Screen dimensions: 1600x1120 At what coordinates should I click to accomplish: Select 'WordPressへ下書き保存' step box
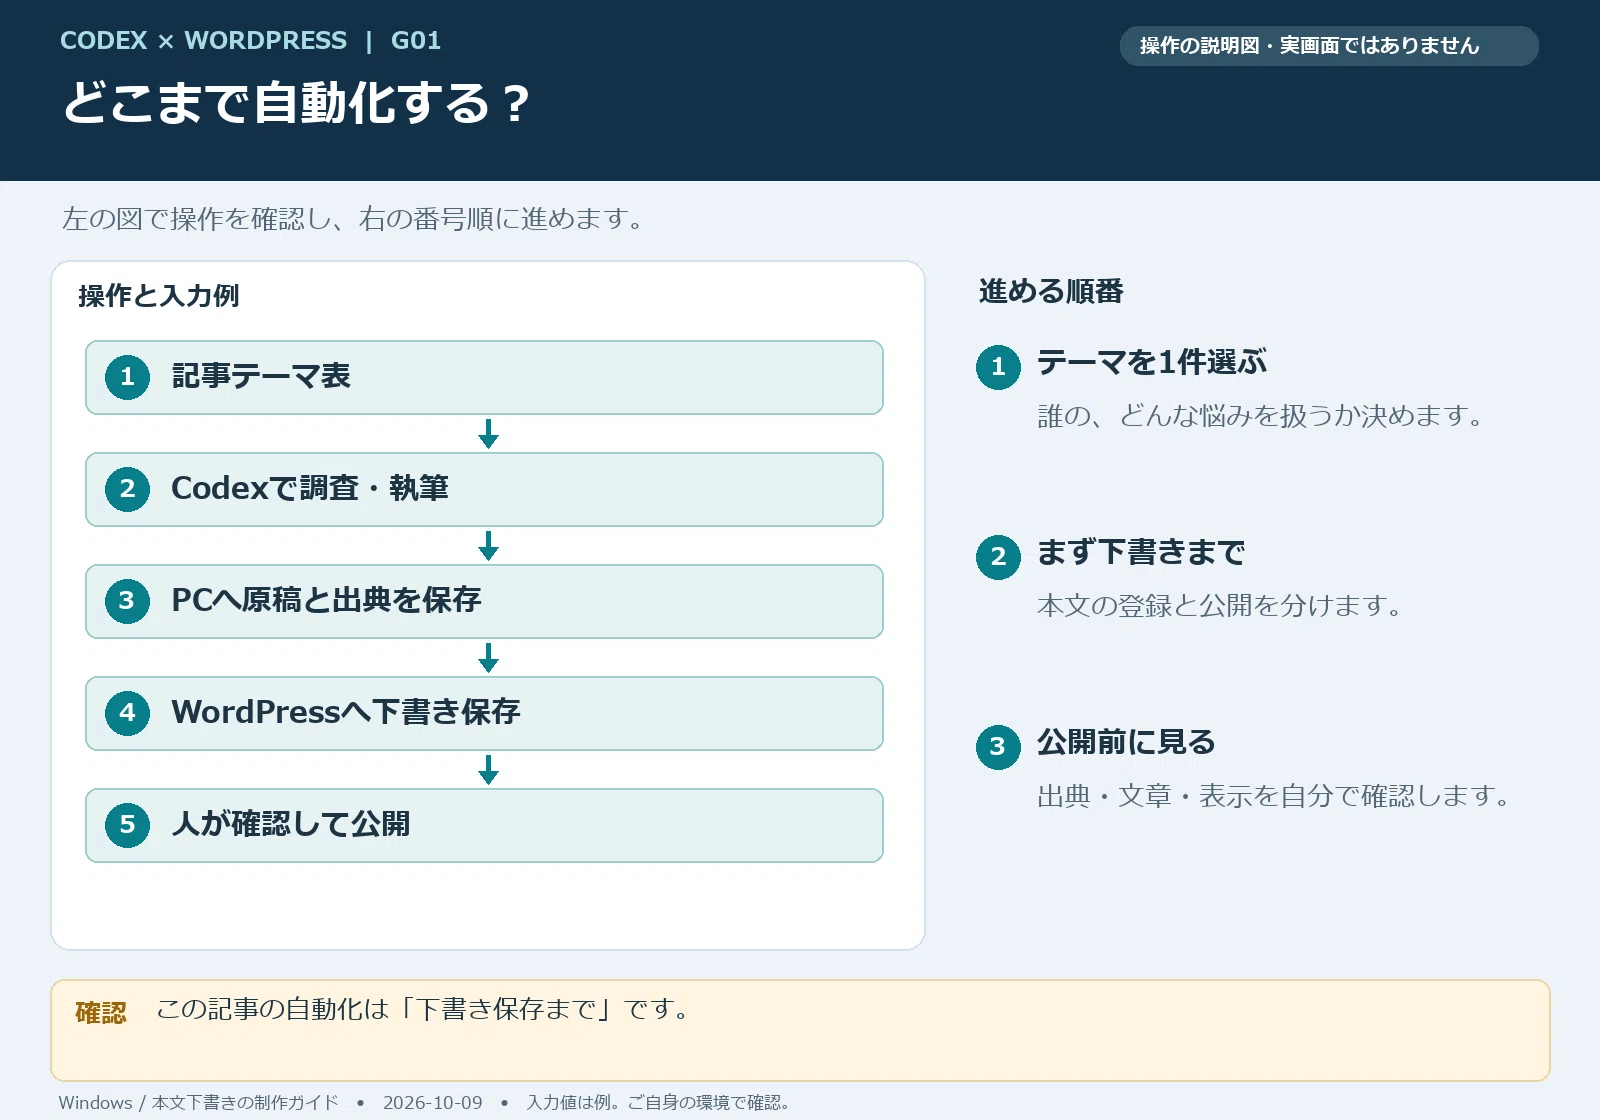click(x=484, y=713)
